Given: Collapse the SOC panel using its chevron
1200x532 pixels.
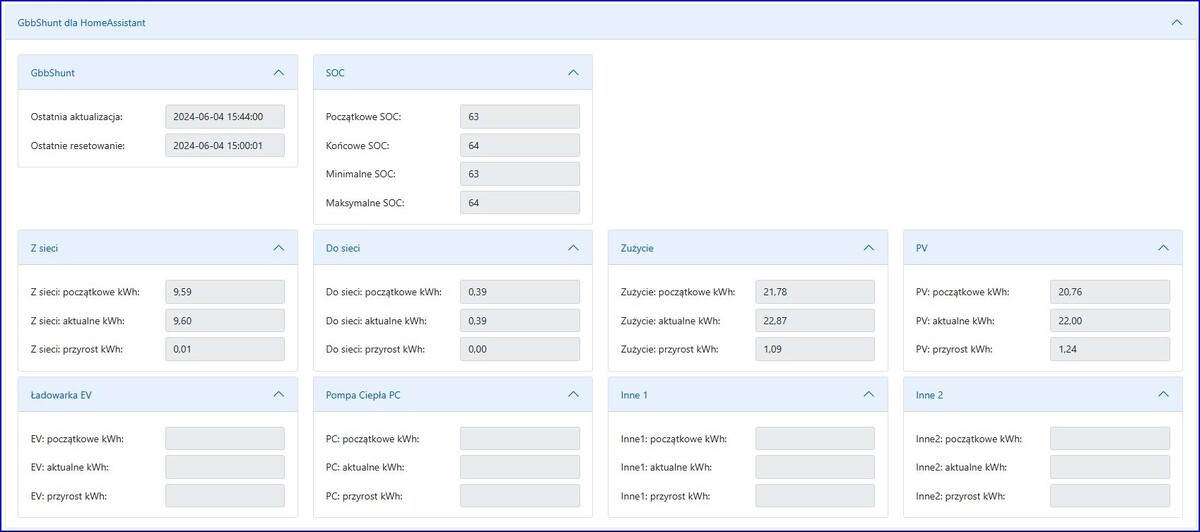Looking at the screenshot, I should click(x=573, y=72).
